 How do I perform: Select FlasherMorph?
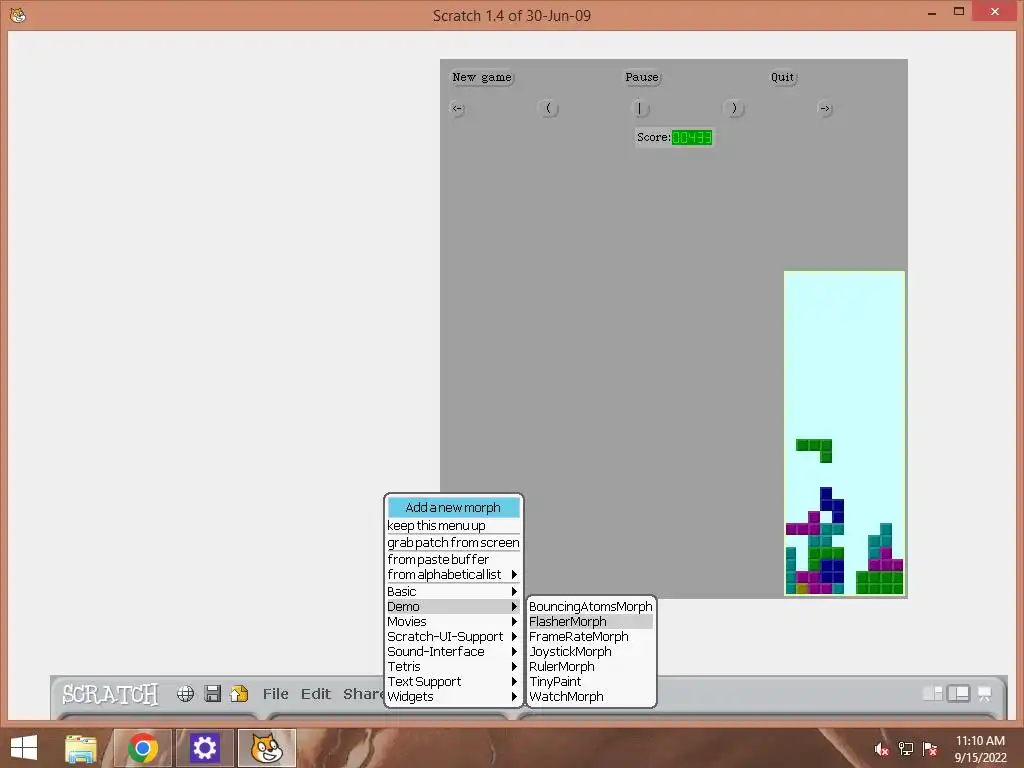590,622
